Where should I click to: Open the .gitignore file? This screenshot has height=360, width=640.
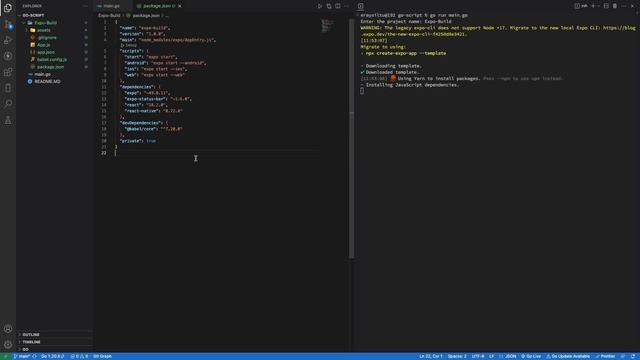pos(47,38)
